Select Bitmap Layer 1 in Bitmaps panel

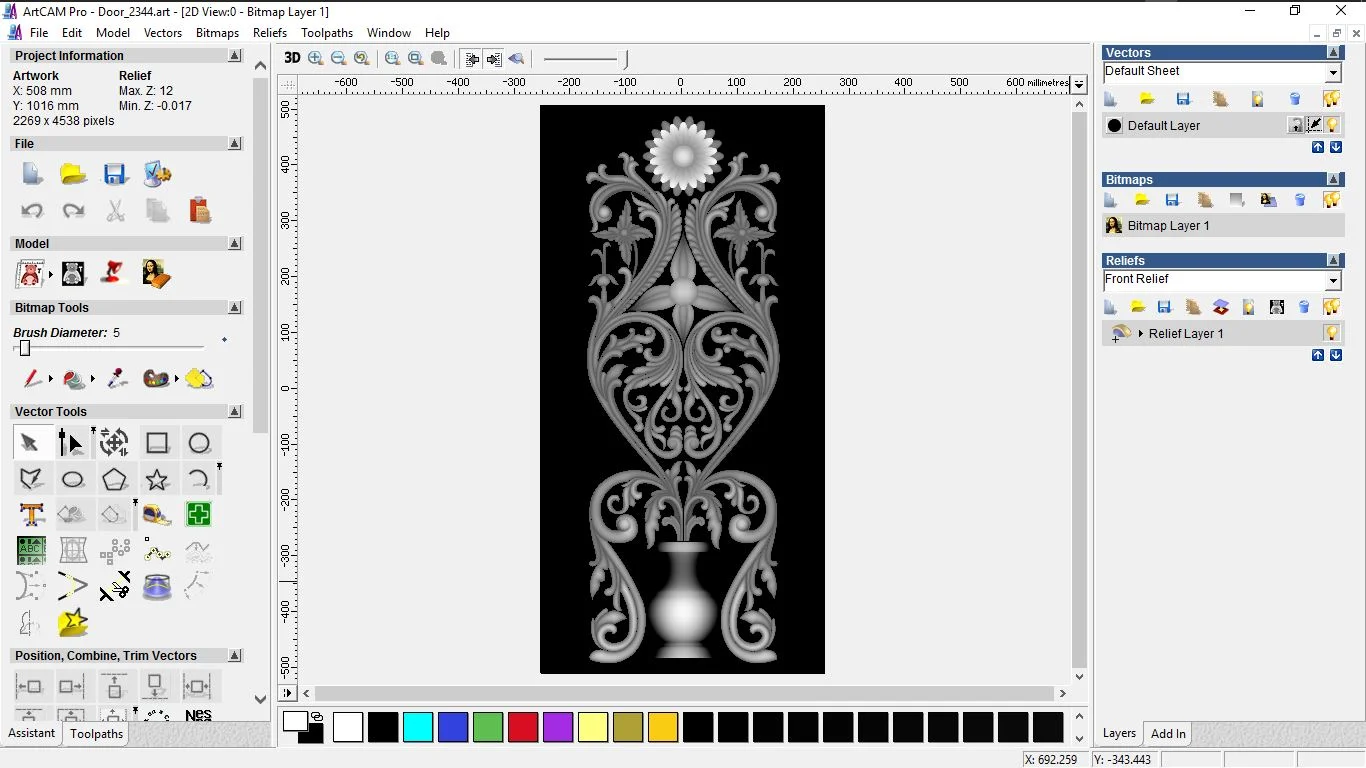tap(1168, 226)
